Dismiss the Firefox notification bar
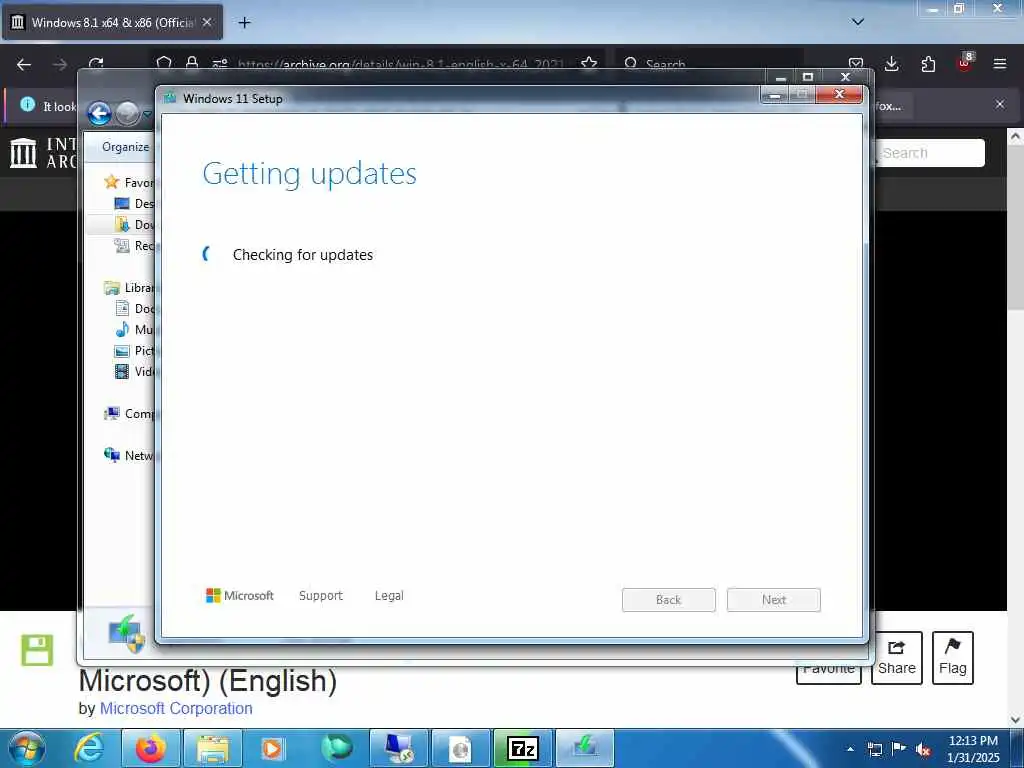The image size is (1024, 768). (1000, 104)
